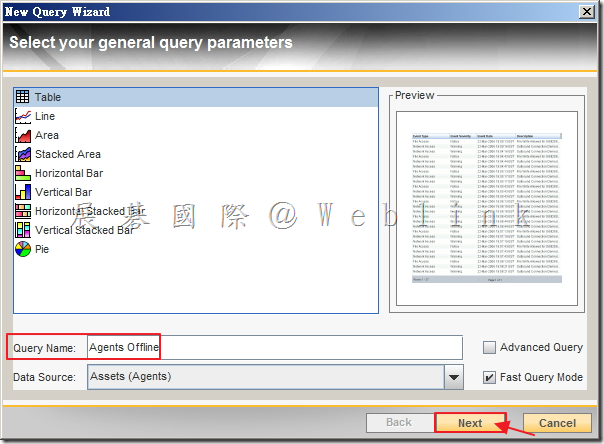604x444 pixels.
Task: Click the Assets (Agents) data source field
Action: [x=266, y=377]
